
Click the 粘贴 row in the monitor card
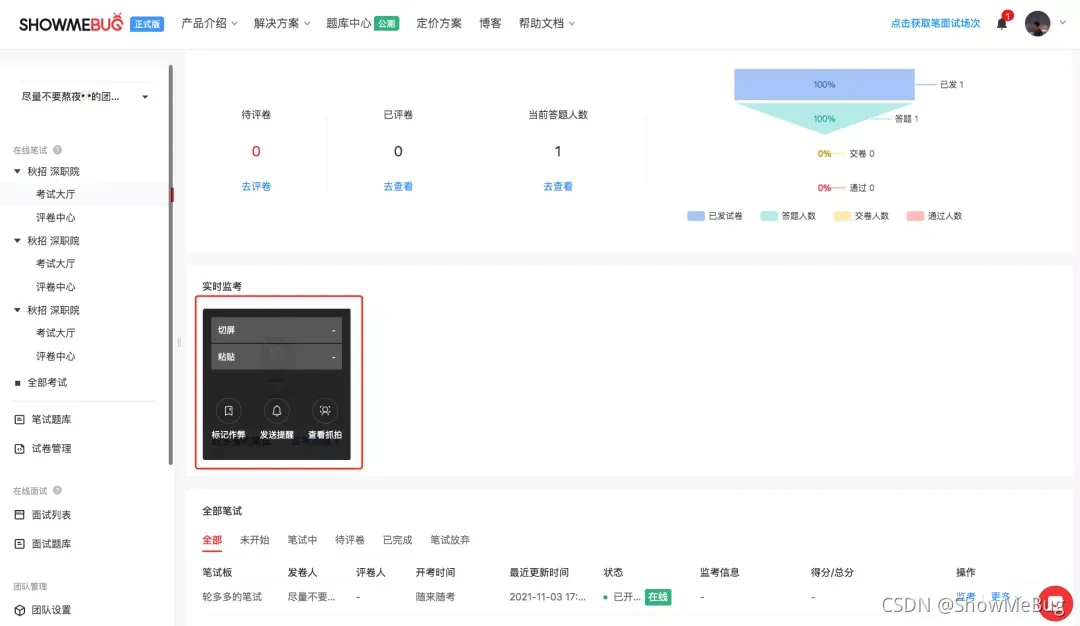[x=276, y=357]
